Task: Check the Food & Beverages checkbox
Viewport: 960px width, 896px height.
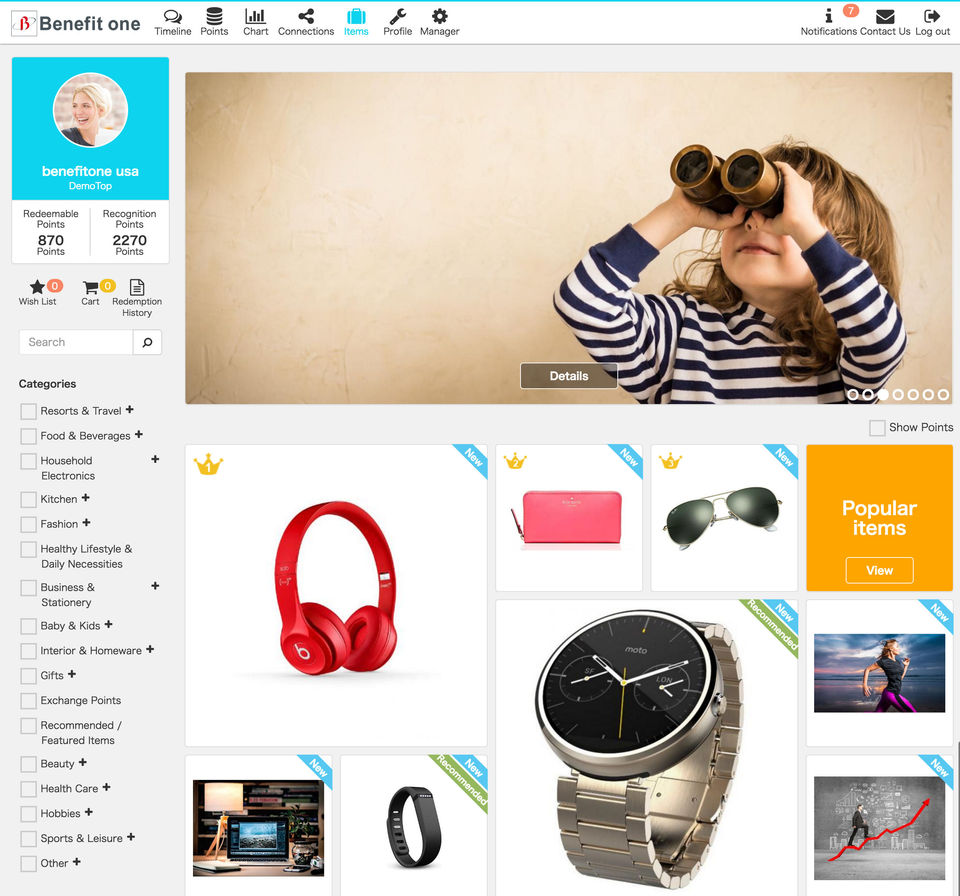Action: click(28, 436)
